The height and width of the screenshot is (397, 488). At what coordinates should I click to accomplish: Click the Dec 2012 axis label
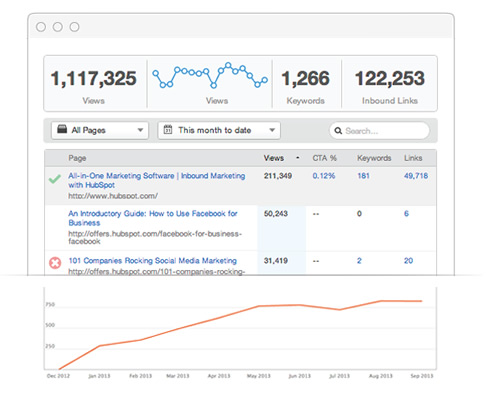coord(58,376)
